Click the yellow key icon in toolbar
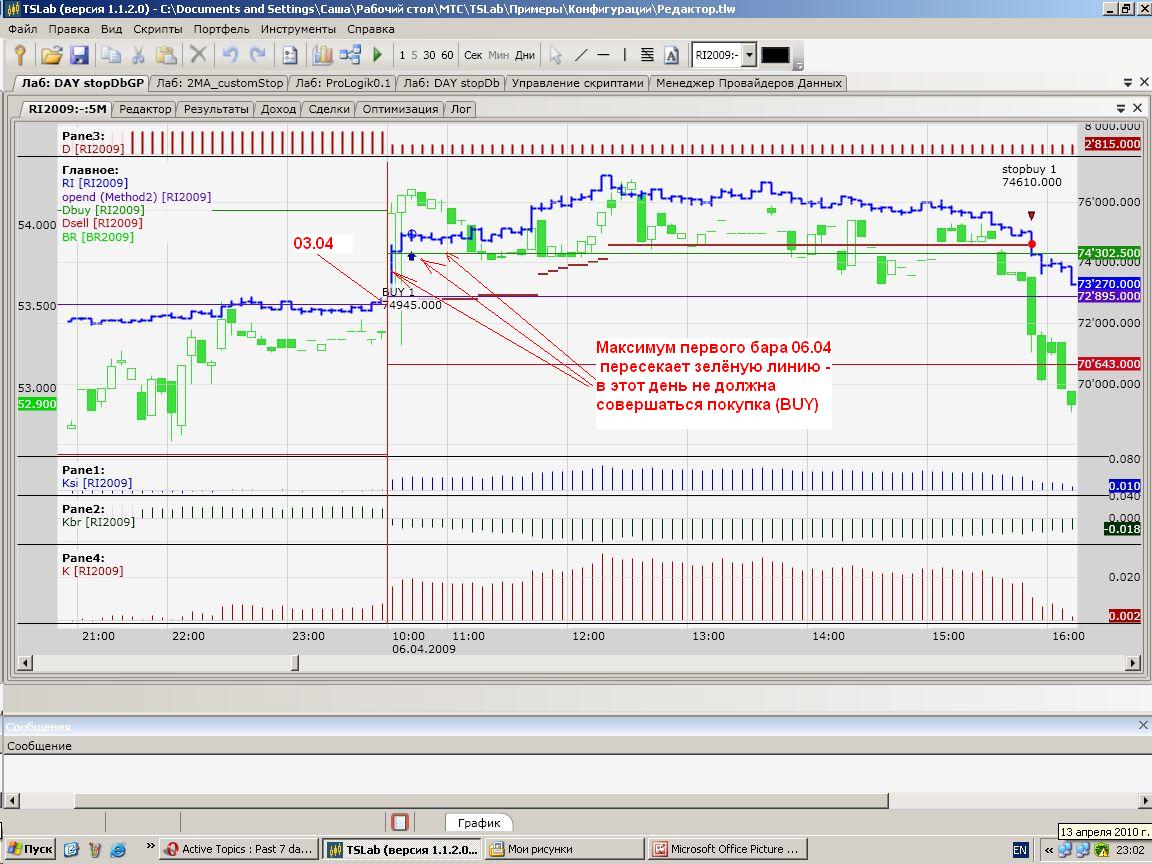 pyautogui.click(x=19, y=55)
